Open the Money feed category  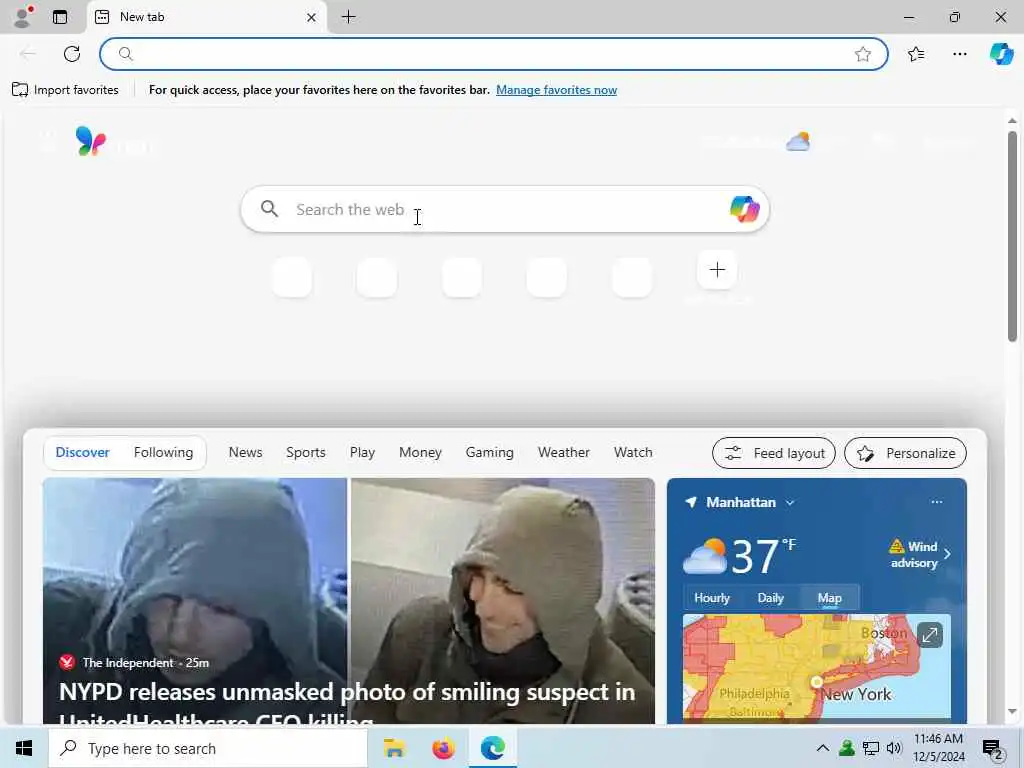pyautogui.click(x=421, y=453)
